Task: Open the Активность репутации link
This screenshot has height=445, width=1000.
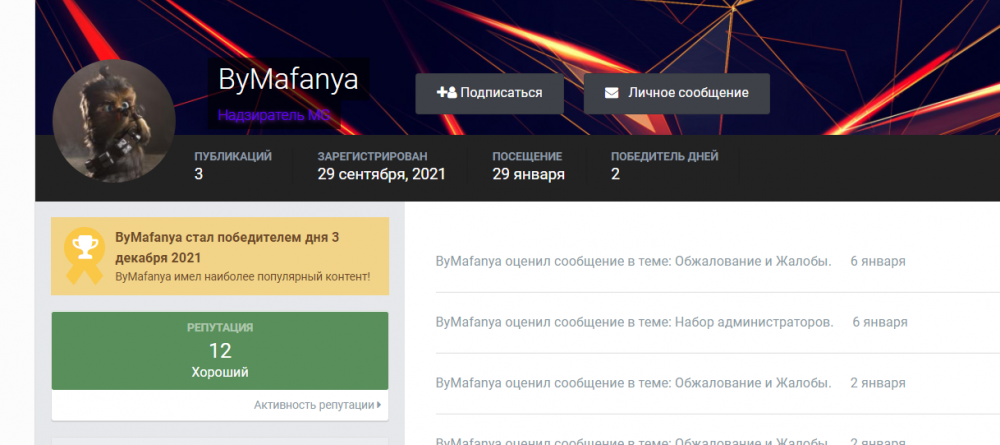Action: [x=313, y=405]
